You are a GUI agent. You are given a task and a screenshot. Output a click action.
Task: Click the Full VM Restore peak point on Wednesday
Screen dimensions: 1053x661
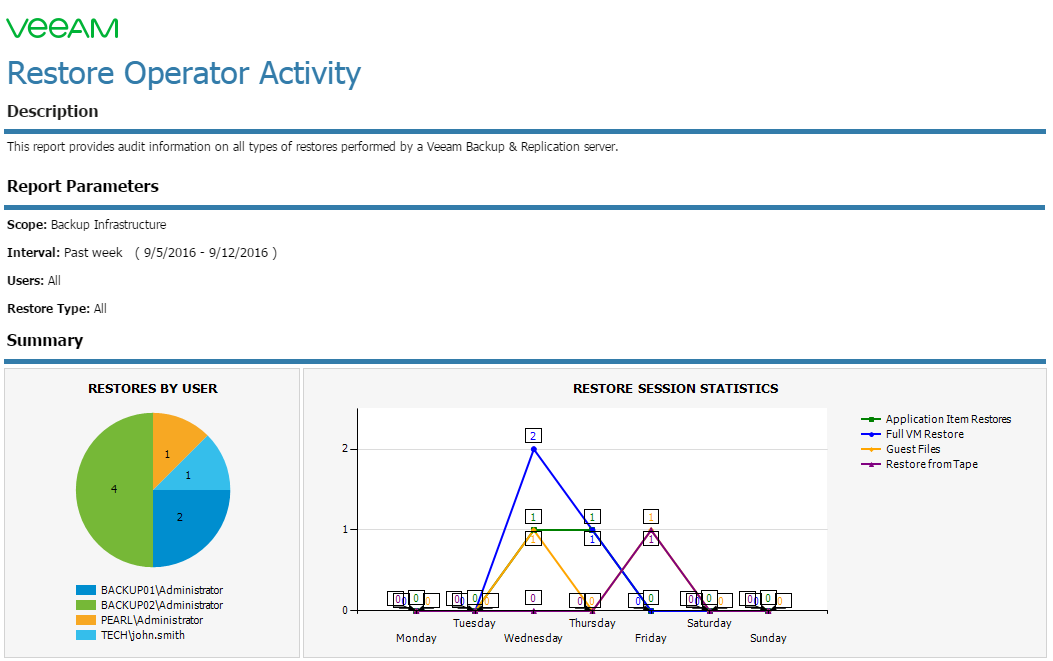pos(534,449)
